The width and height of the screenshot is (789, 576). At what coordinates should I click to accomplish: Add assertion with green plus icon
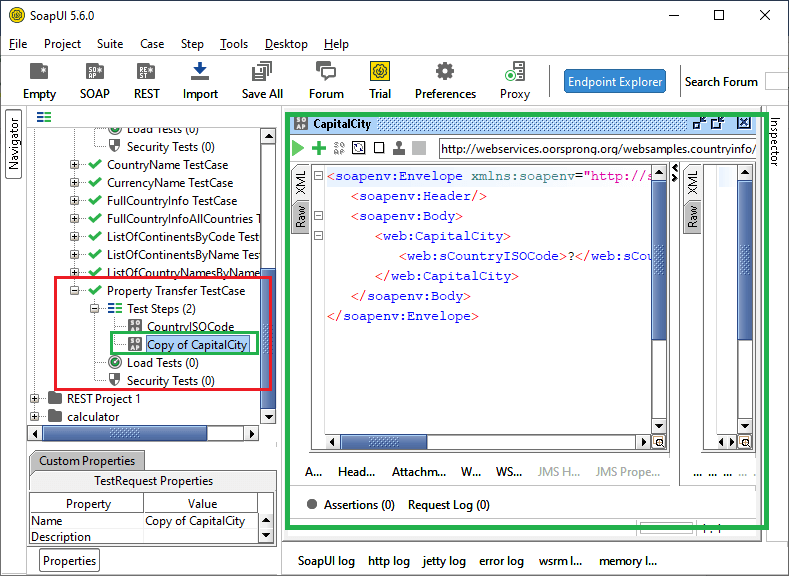point(319,148)
